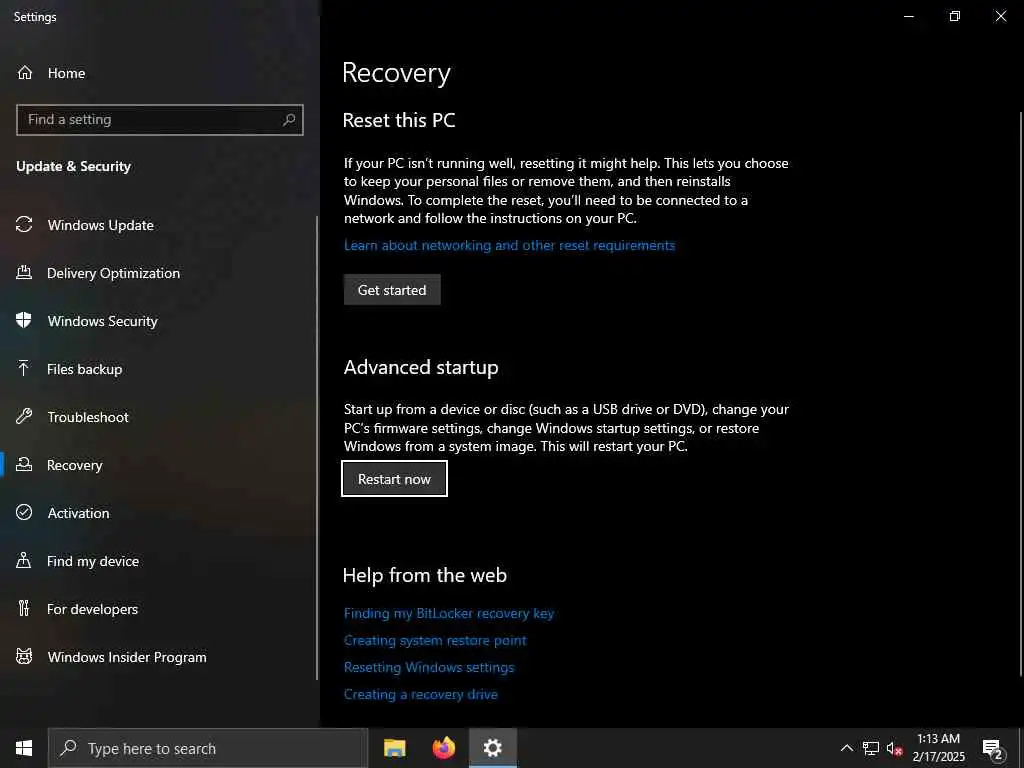Click the Find a setting search box

(159, 120)
